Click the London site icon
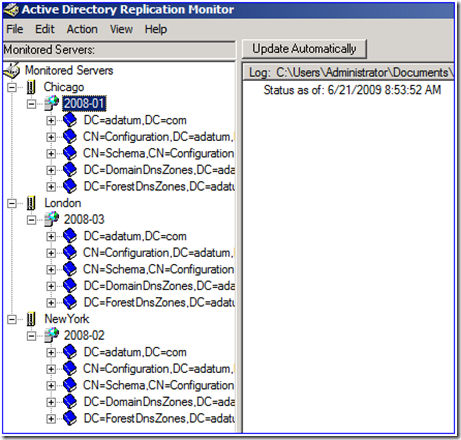The image size is (461, 440). 31,203
